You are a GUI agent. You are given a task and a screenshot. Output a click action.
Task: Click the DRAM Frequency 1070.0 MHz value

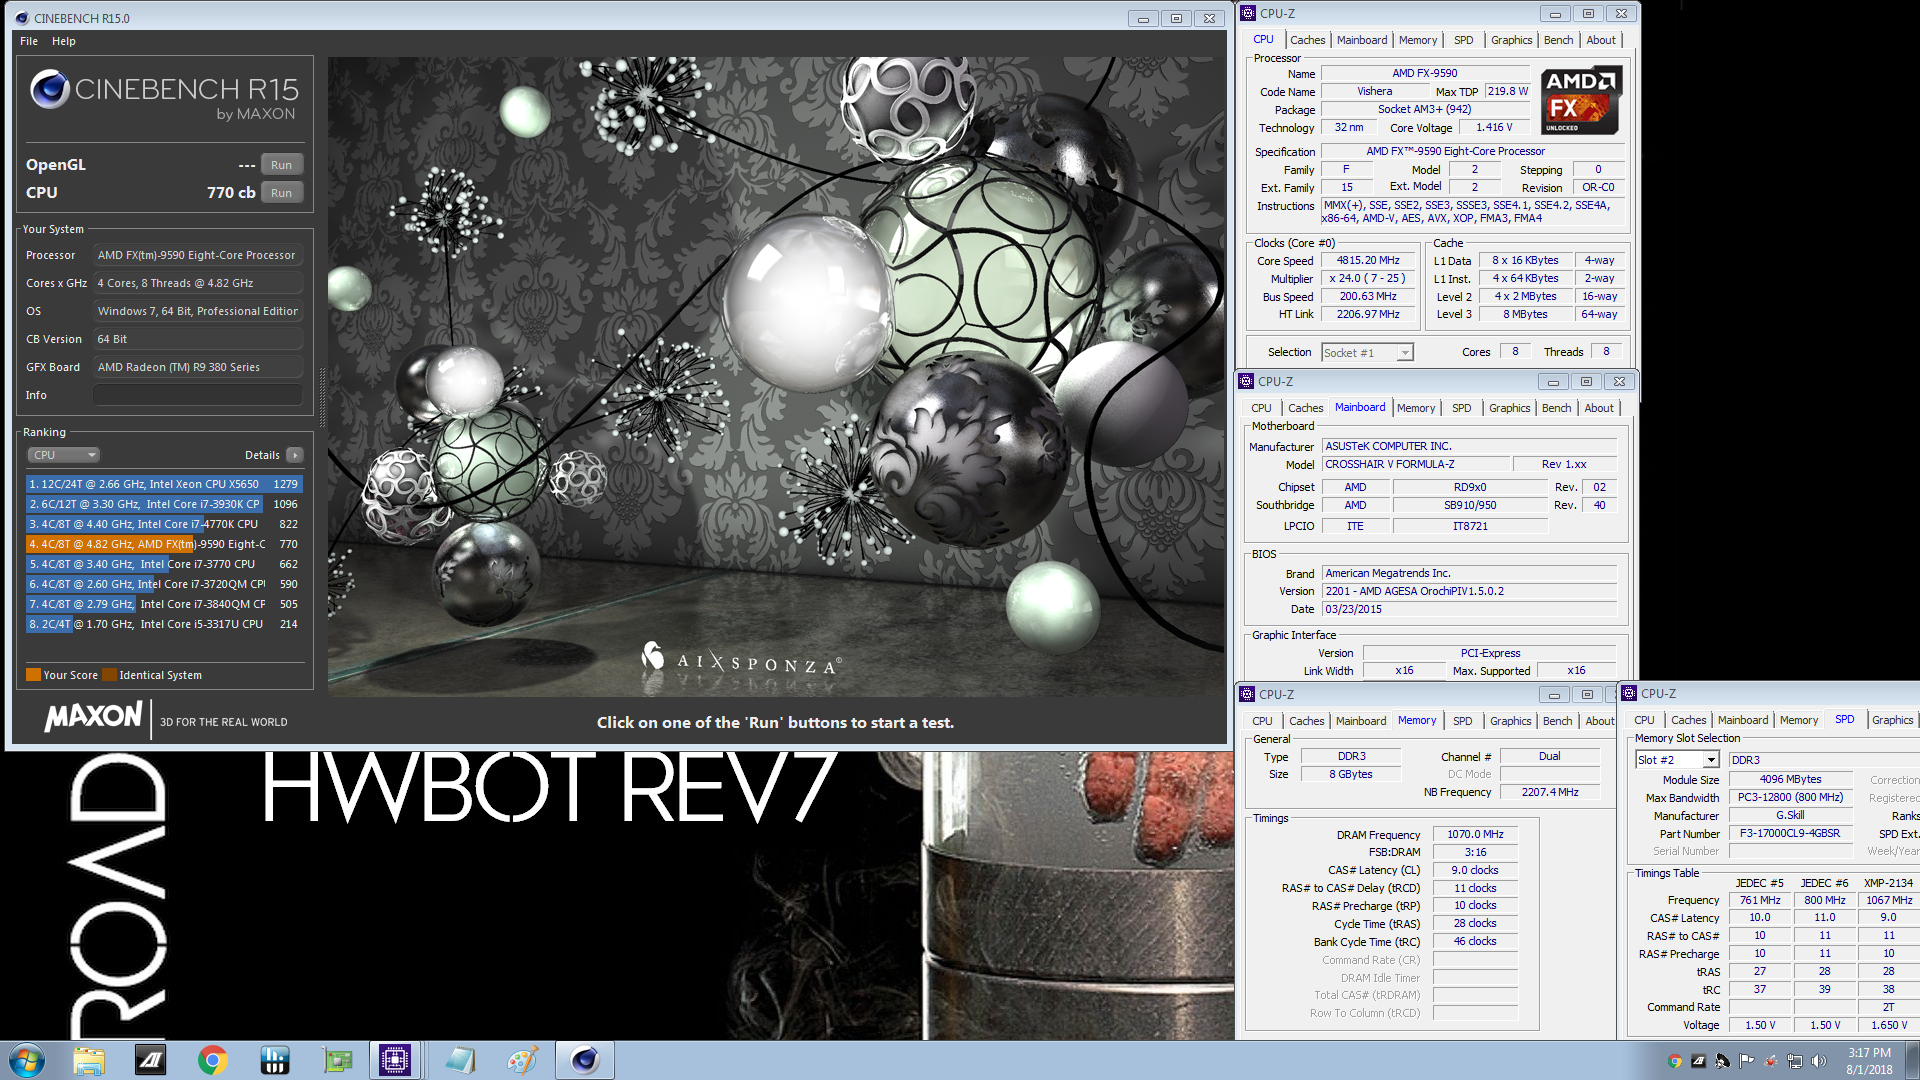click(1475, 834)
